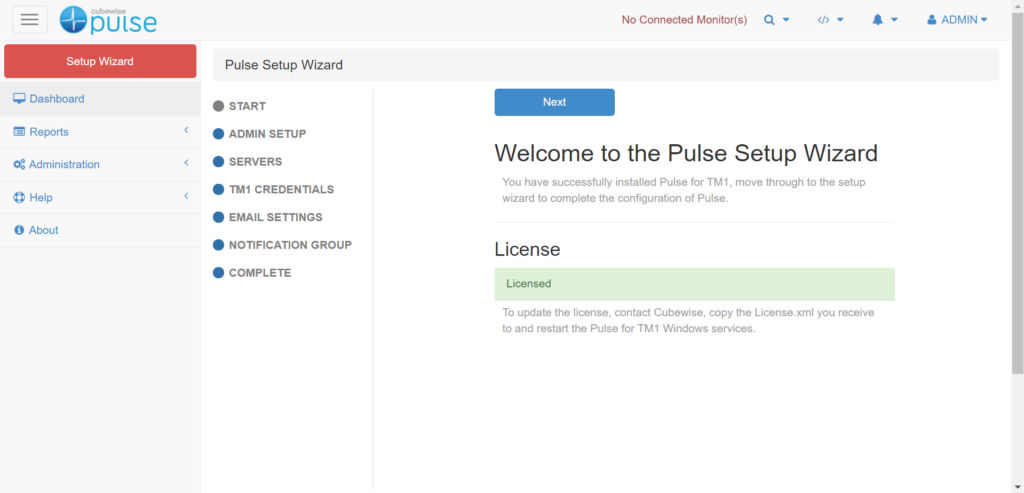
Task: Go to the ADMIN SETUP wizard step
Action: click(266, 134)
